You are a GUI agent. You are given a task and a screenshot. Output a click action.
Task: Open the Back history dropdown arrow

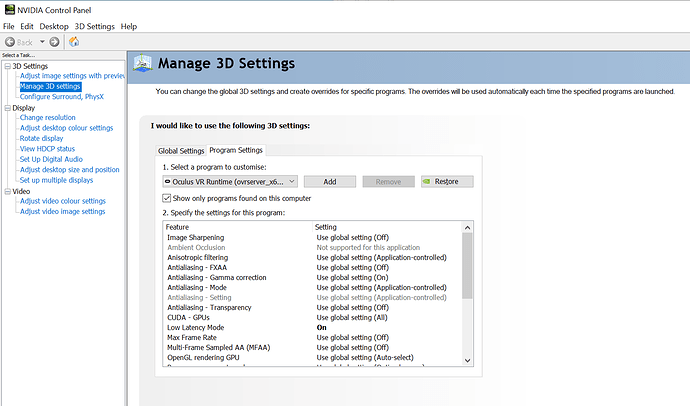[x=41, y=42]
